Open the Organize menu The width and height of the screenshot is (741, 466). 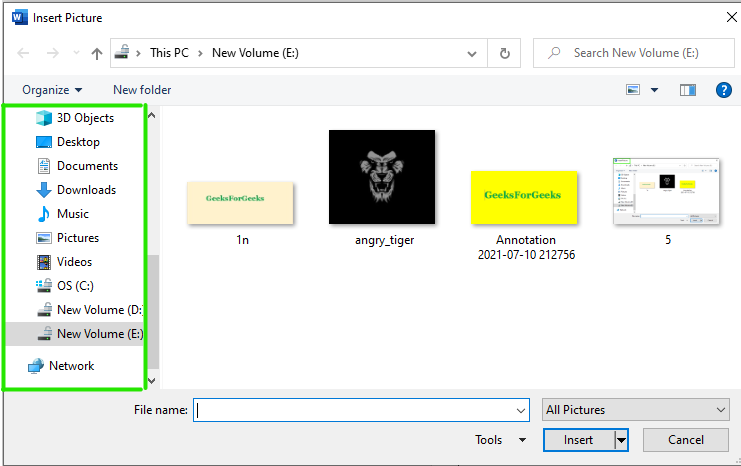click(x=52, y=90)
